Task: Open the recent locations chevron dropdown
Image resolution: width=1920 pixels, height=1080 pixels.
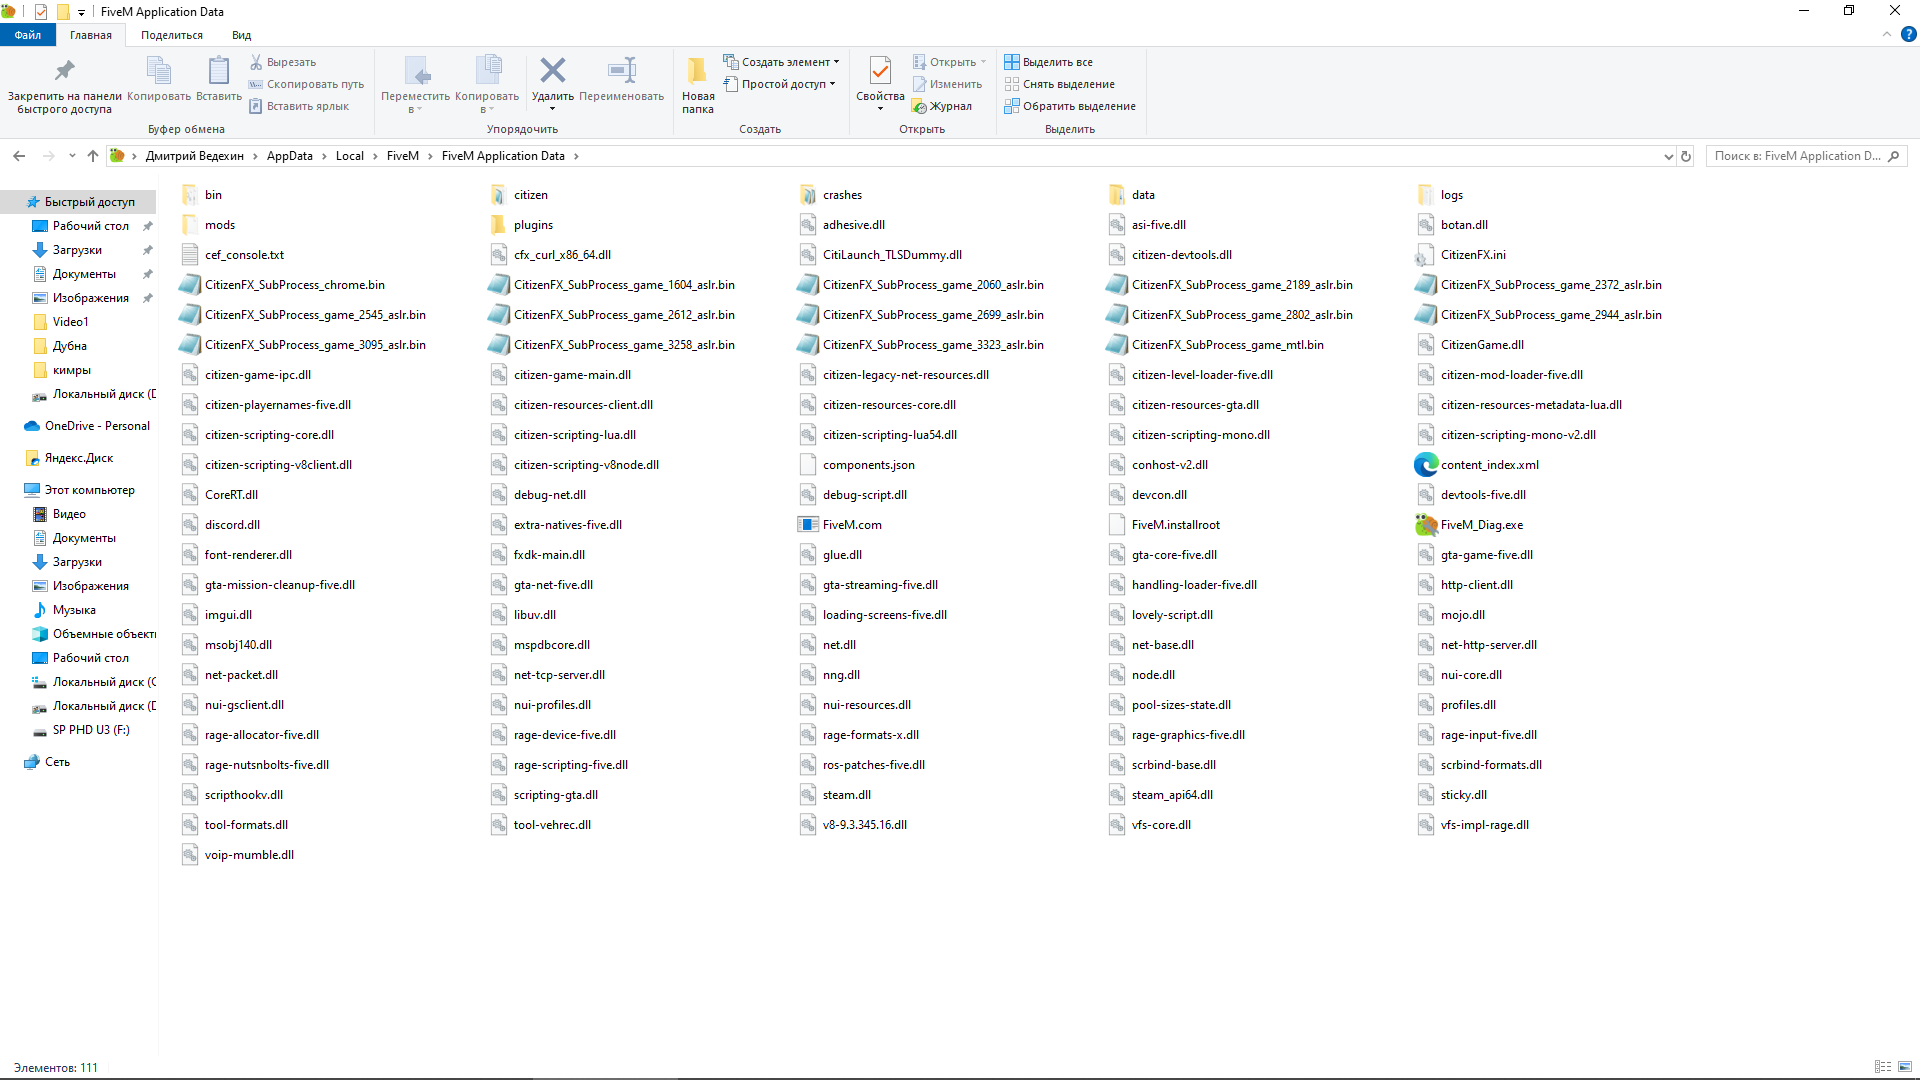Action: pyautogui.click(x=72, y=156)
